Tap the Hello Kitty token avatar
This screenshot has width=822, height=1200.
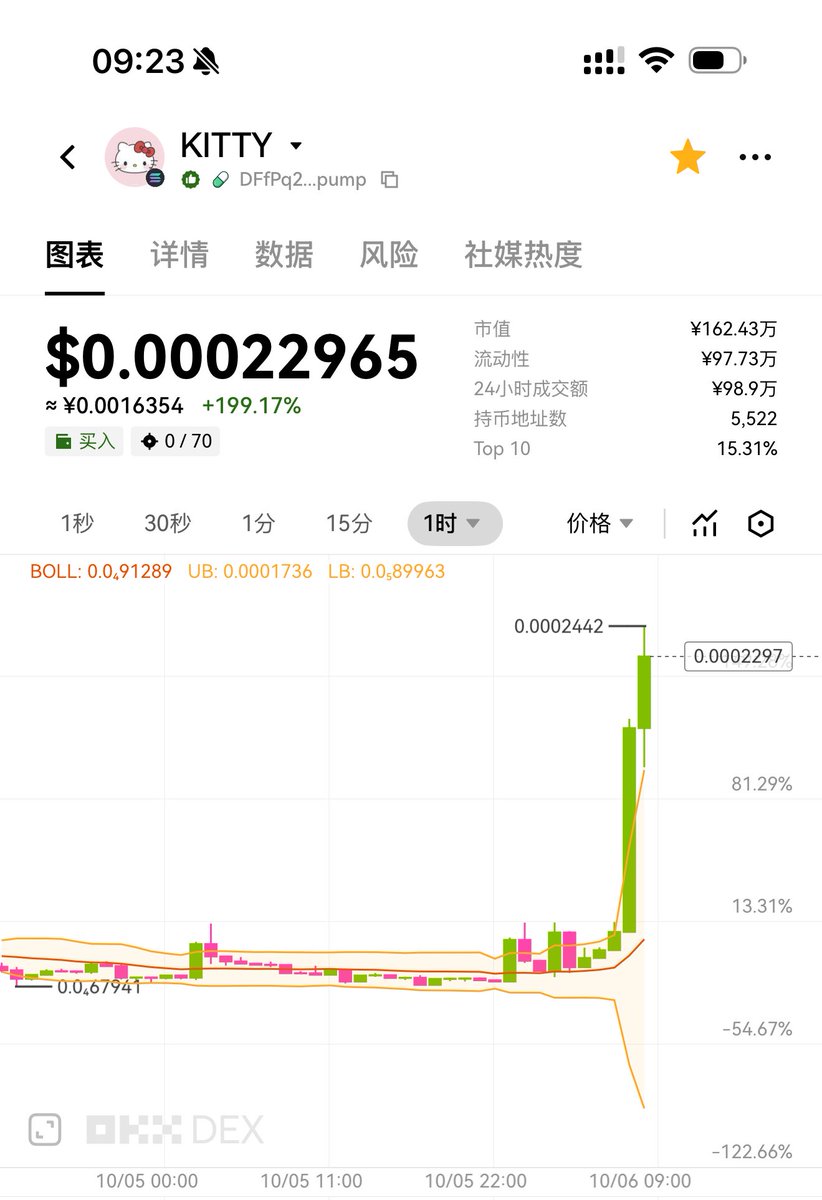point(135,157)
